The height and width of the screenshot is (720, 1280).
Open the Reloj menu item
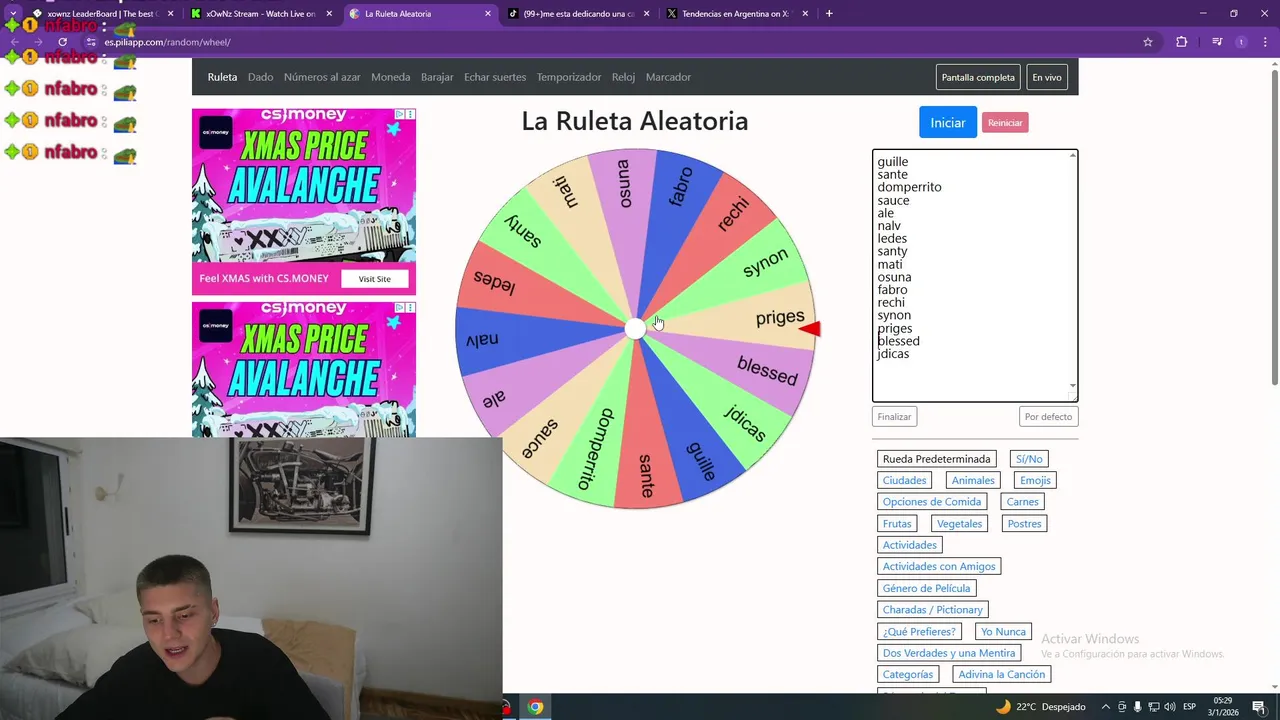click(623, 77)
